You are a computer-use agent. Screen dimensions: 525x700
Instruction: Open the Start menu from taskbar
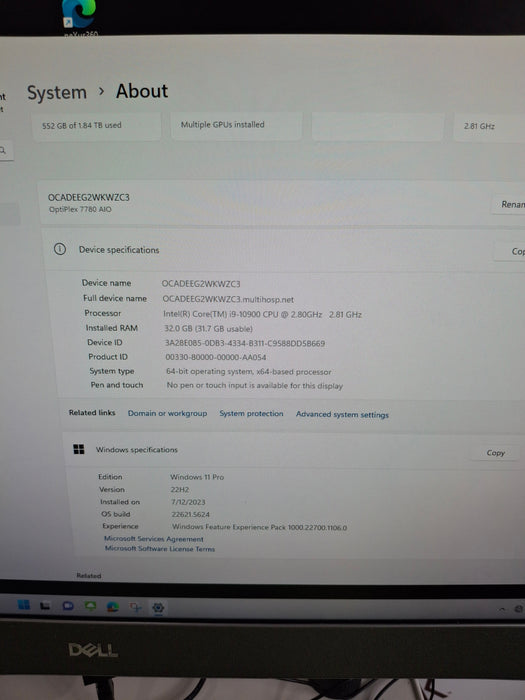point(24,605)
